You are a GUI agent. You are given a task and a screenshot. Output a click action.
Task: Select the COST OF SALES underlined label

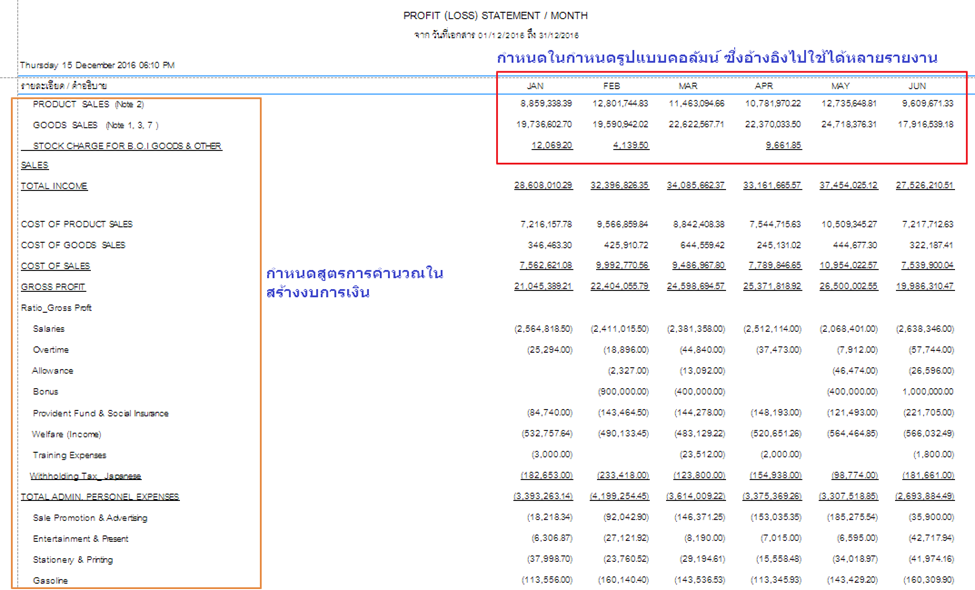point(55,266)
